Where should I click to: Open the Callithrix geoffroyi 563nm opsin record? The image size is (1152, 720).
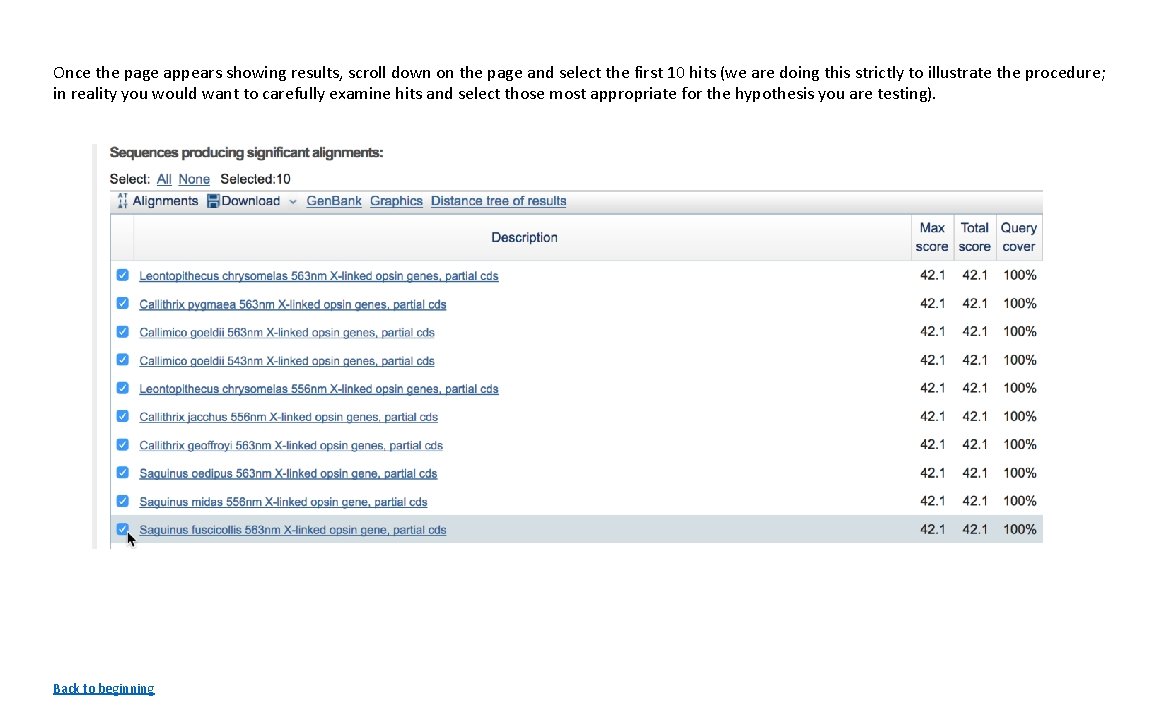tap(291, 445)
